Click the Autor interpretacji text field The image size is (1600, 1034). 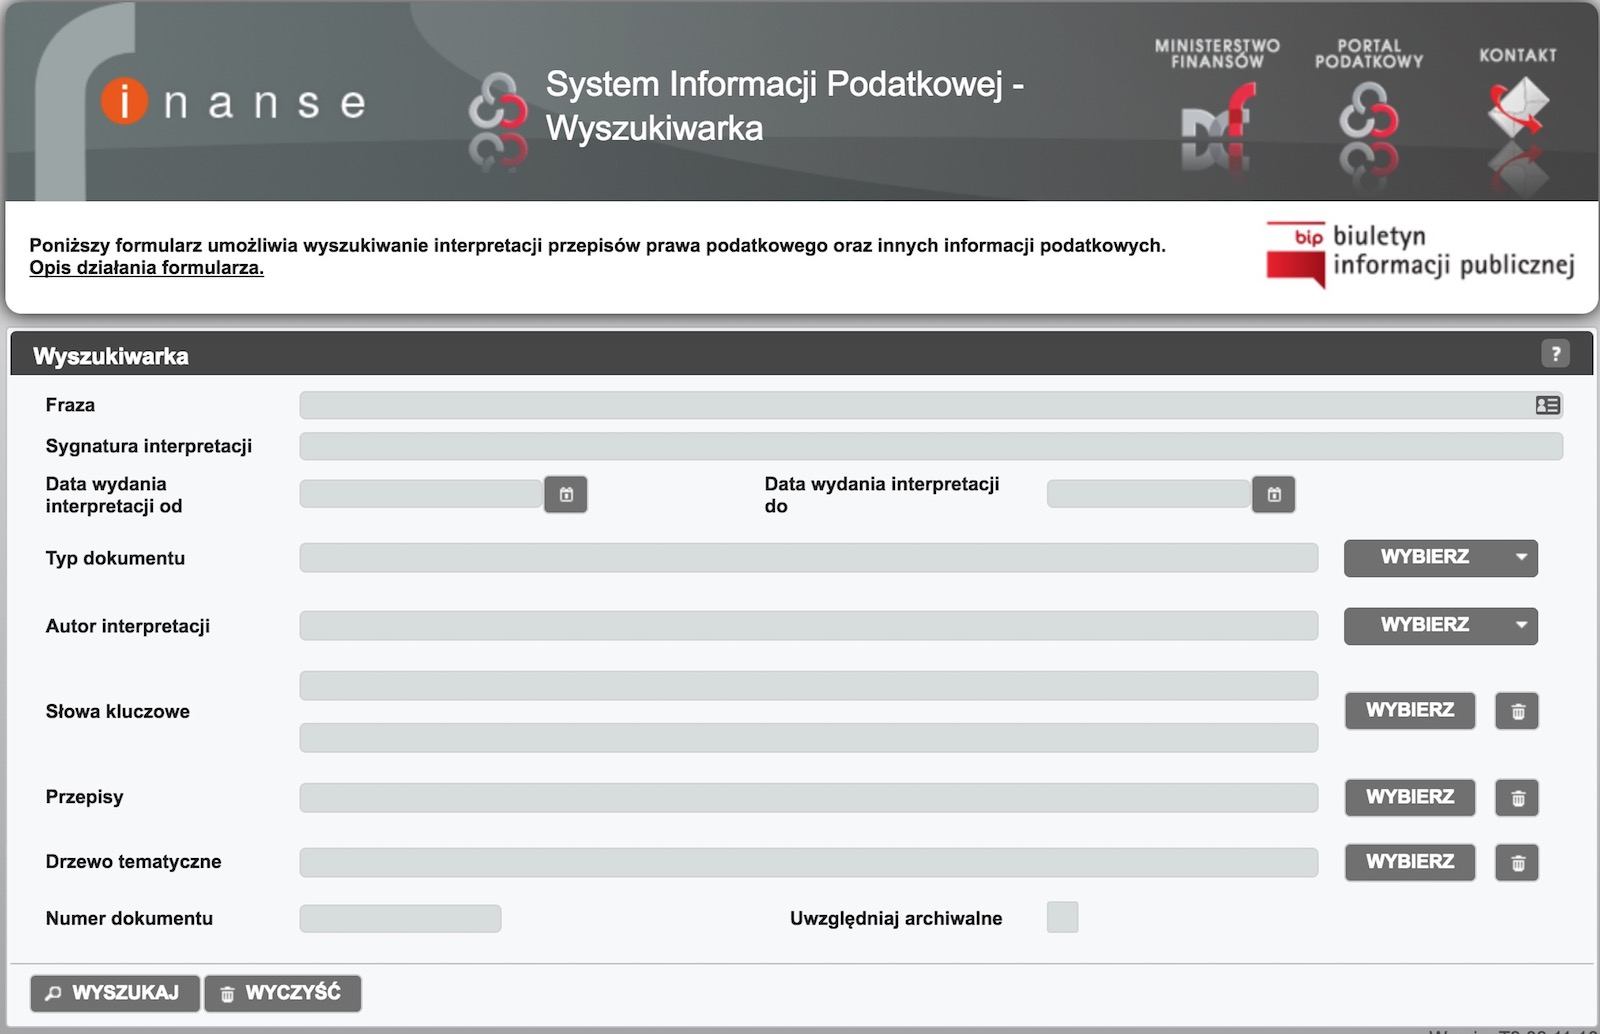coord(809,626)
